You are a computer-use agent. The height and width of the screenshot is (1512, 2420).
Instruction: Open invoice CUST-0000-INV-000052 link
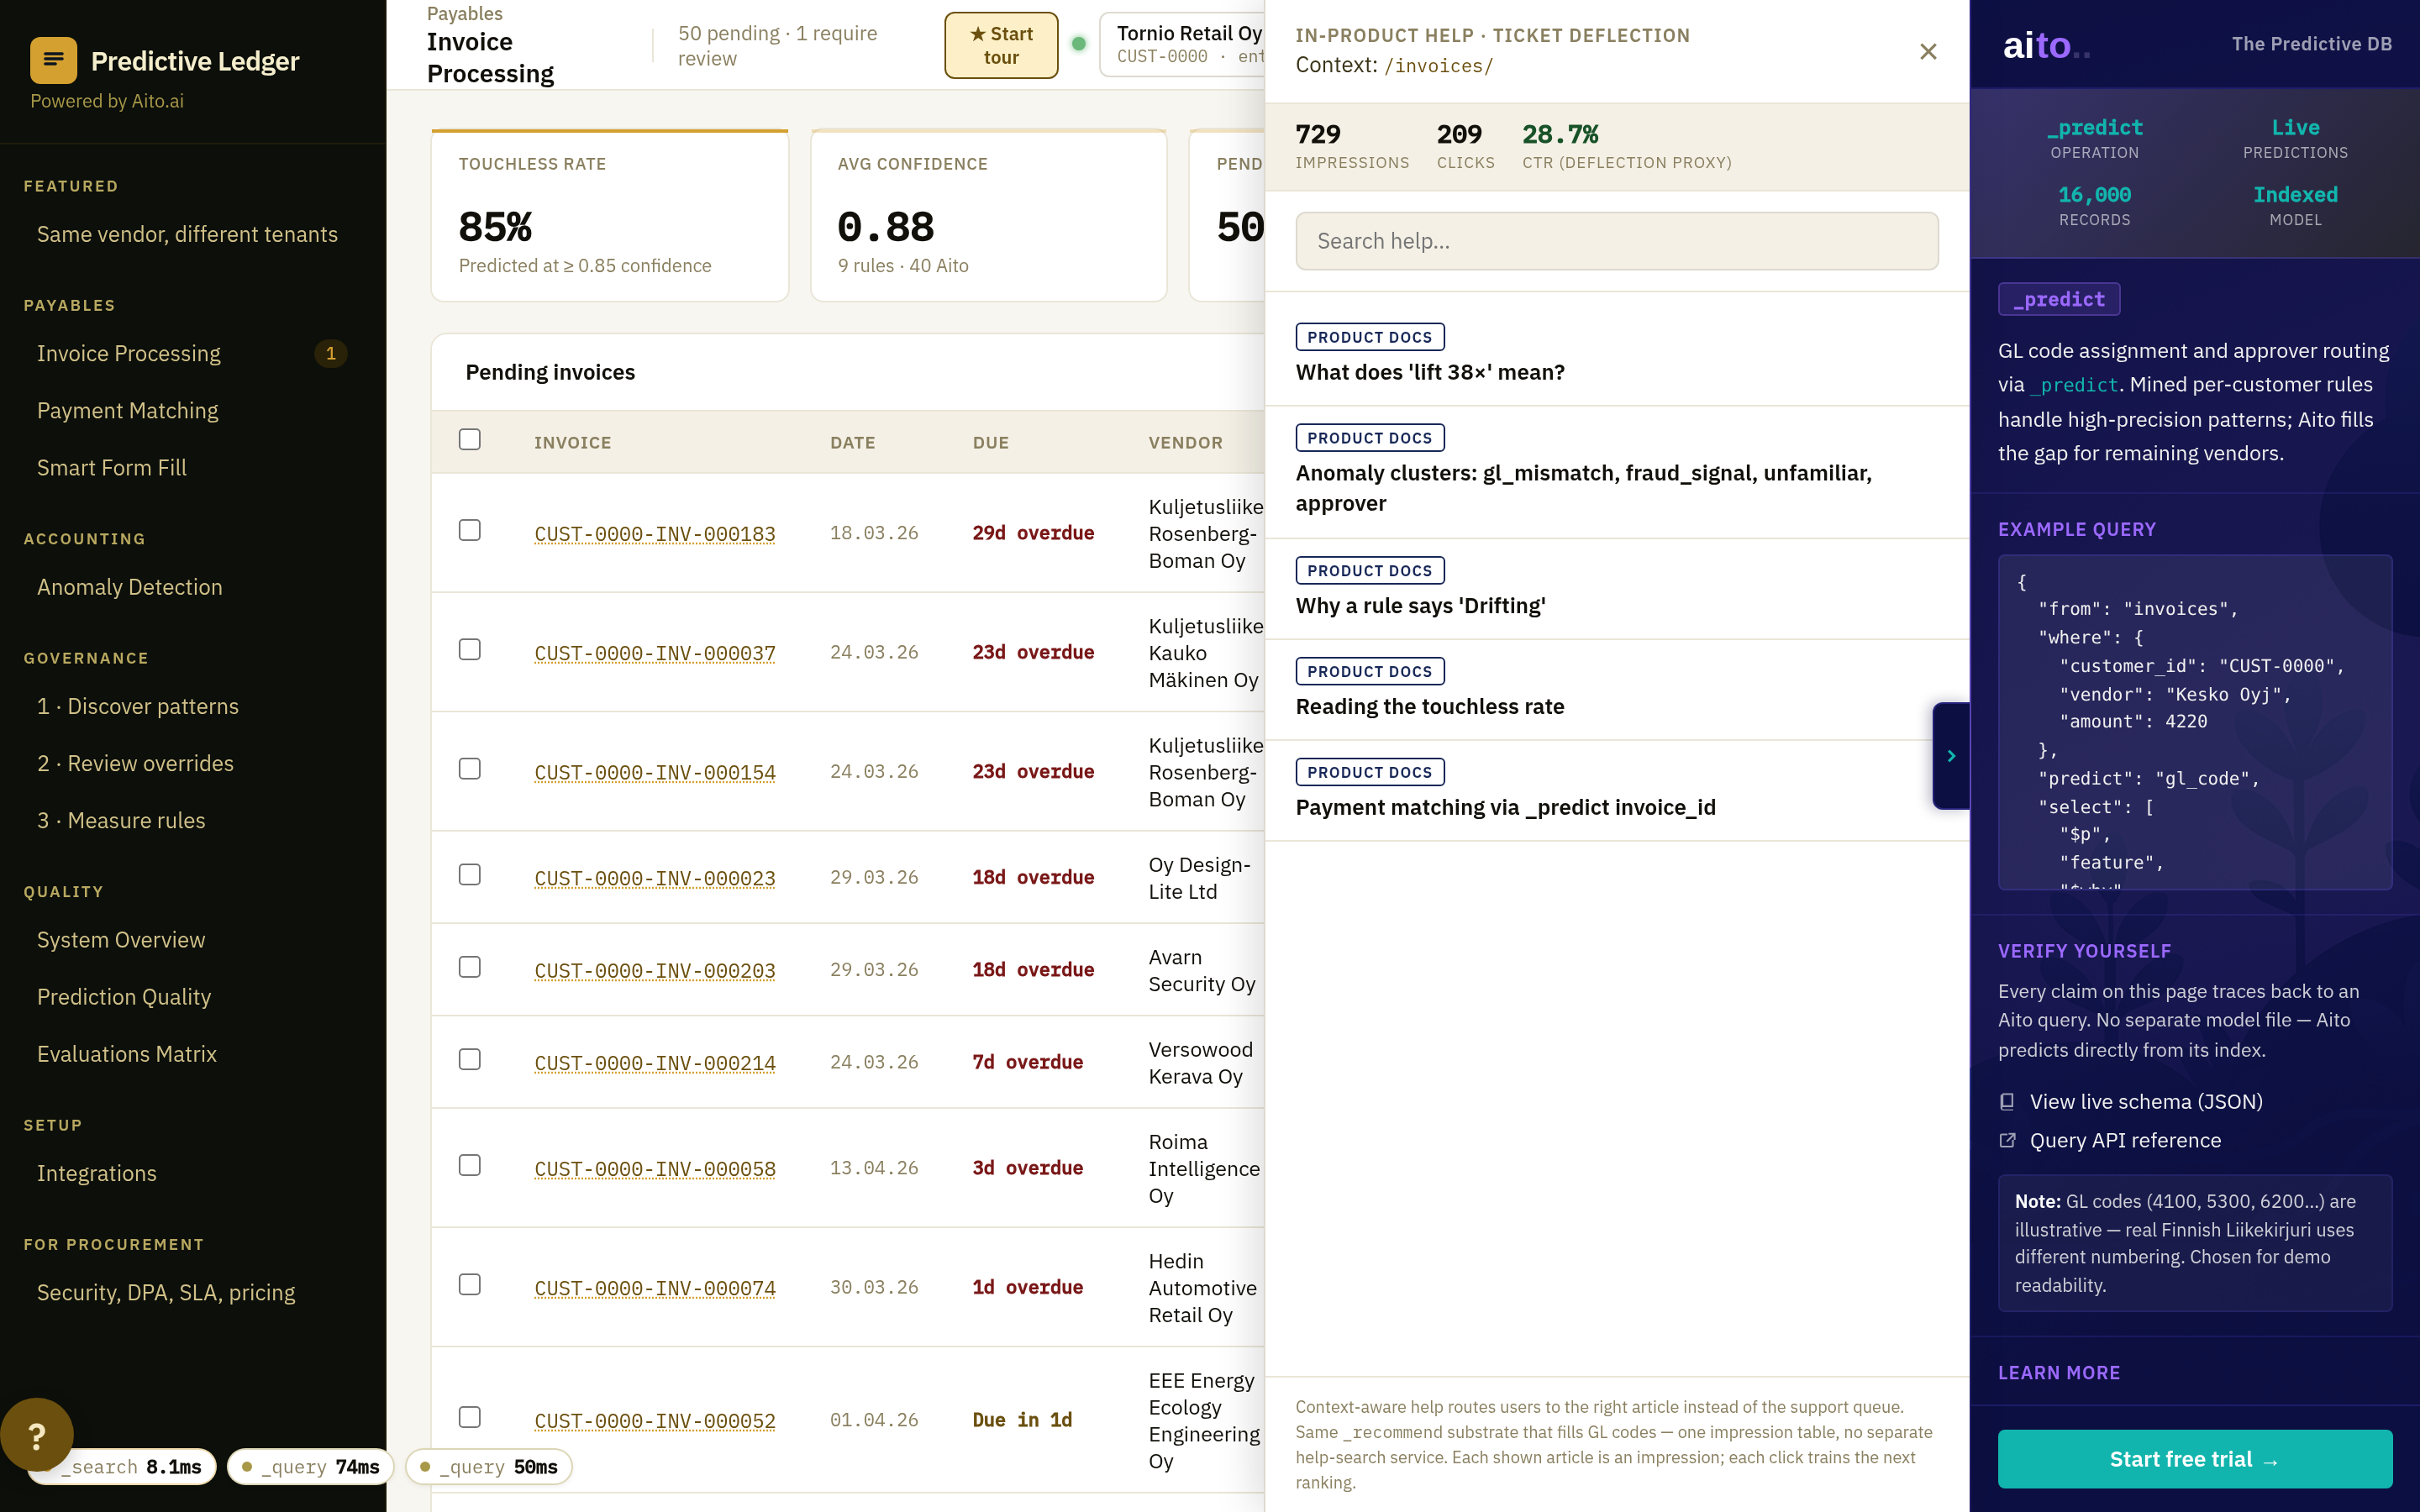(x=655, y=1421)
